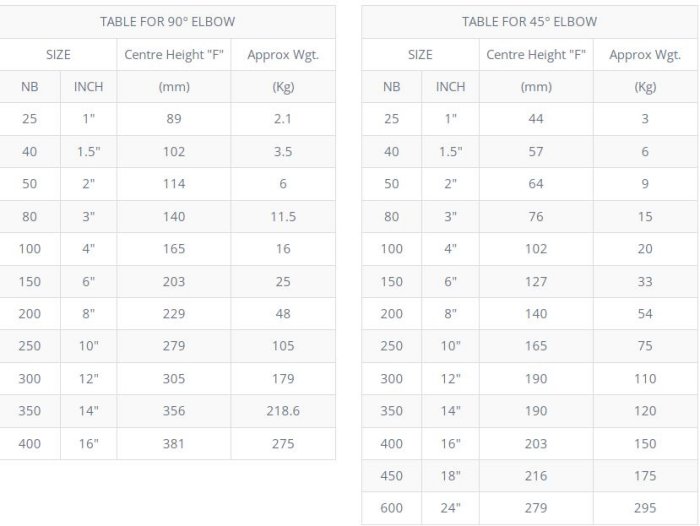Select the NB 600 cell
The height and width of the screenshot is (526, 700).
coord(391,508)
